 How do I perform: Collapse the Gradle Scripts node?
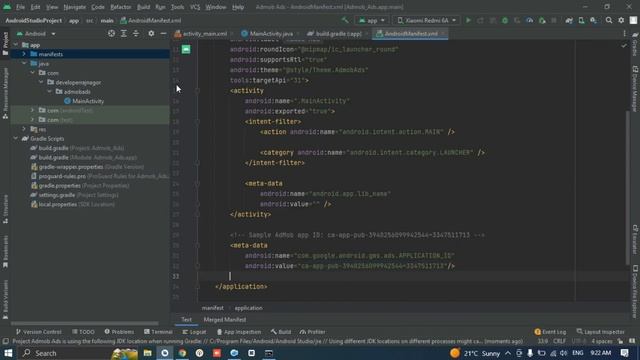point(16,138)
